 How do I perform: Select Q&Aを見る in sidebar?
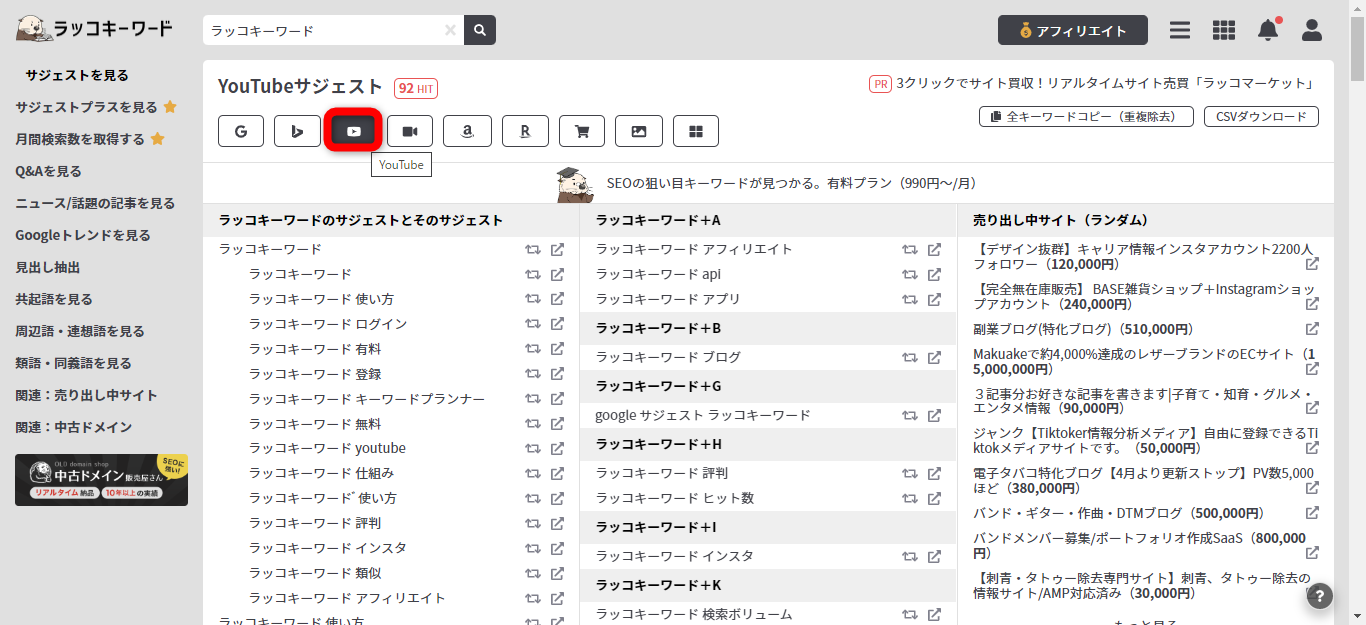pyautogui.click(x=48, y=171)
